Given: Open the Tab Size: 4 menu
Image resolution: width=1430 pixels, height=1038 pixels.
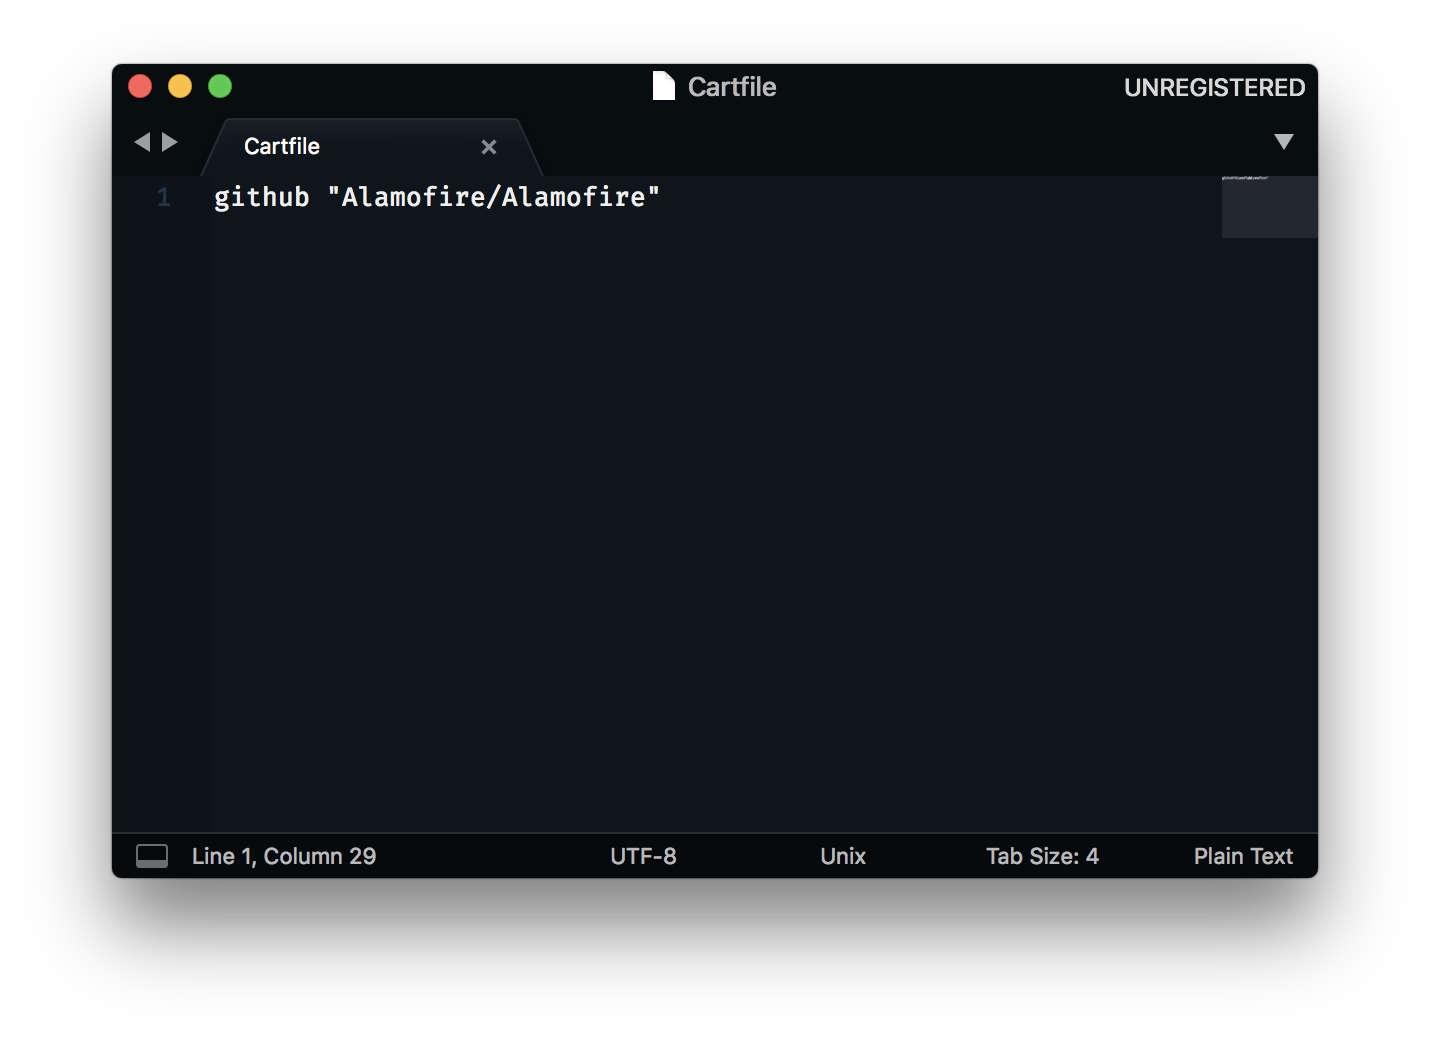Looking at the screenshot, I should point(1042,856).
